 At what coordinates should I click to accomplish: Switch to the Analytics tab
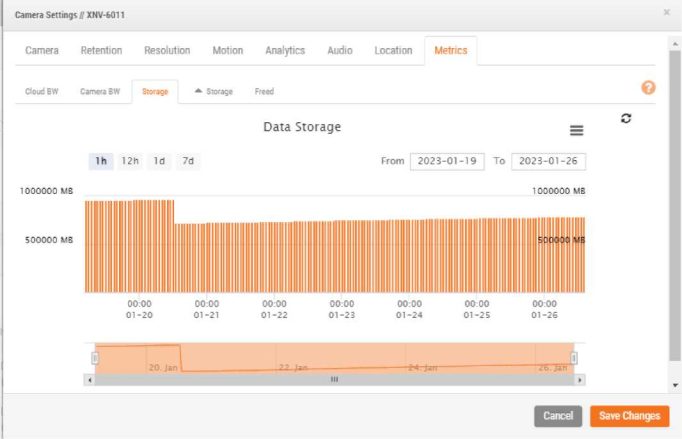(x=285, y=51)
